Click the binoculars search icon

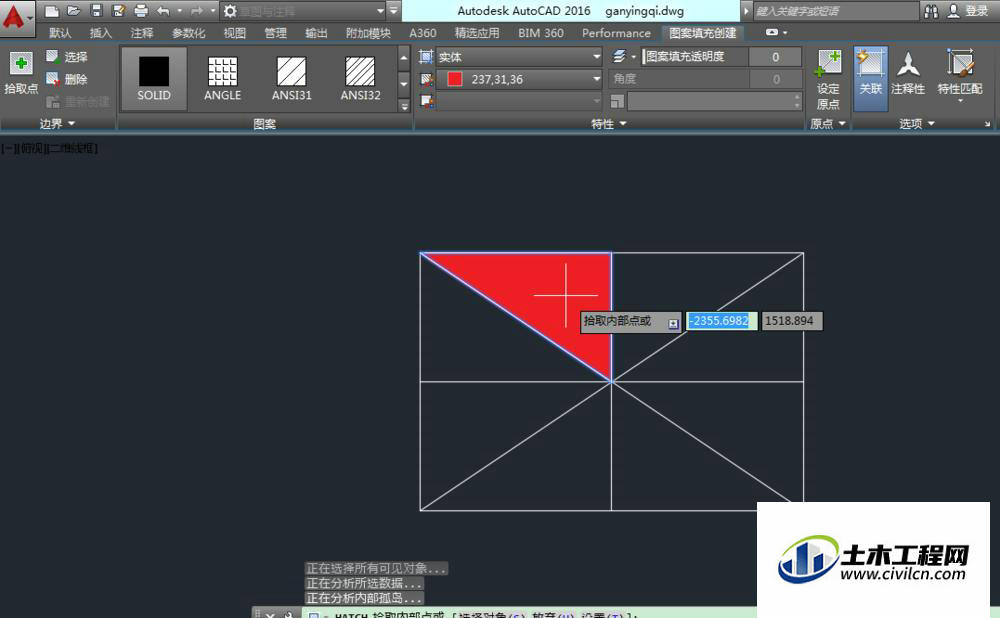tap(931, 11)
